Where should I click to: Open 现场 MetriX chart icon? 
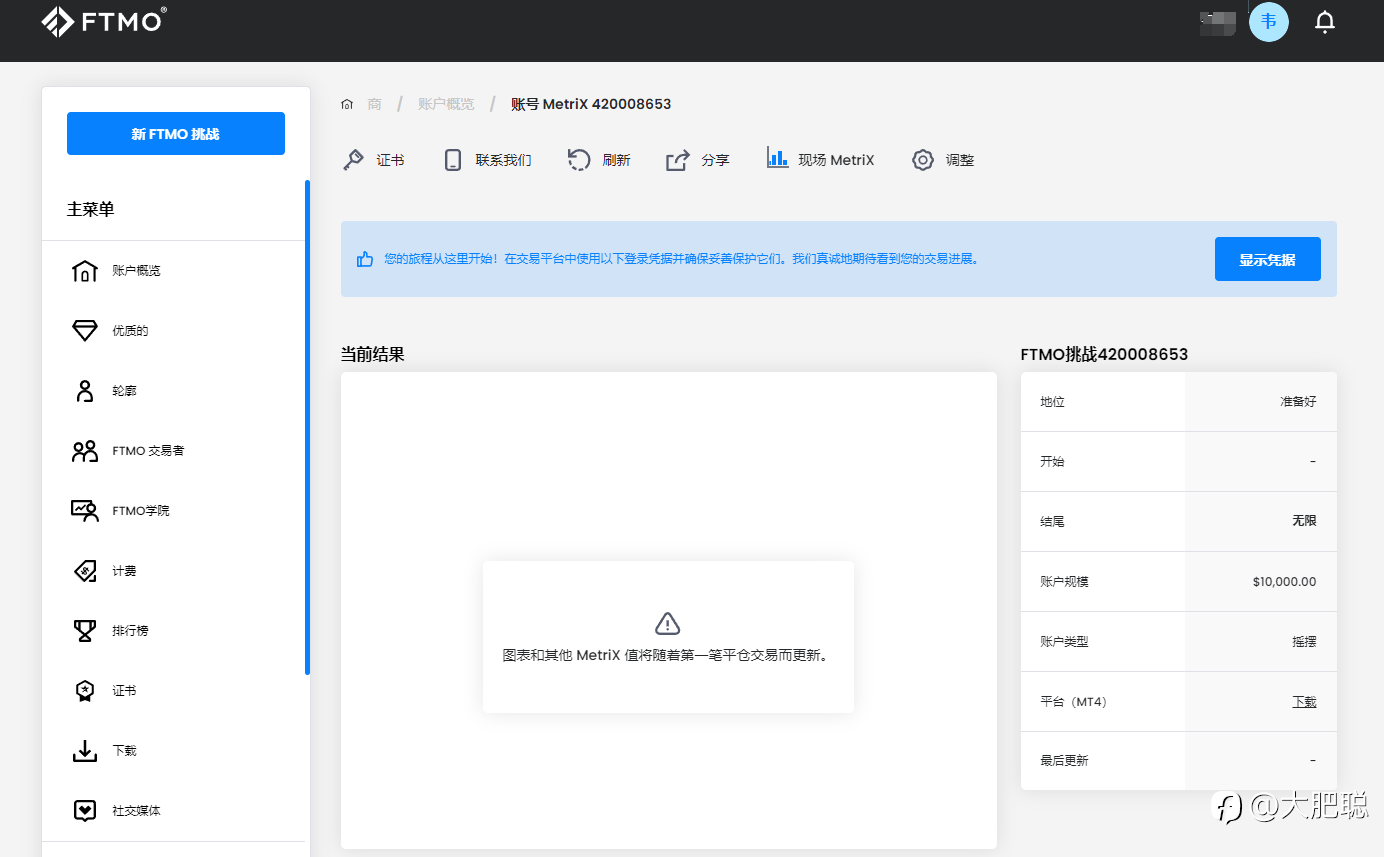pos(778,158)
